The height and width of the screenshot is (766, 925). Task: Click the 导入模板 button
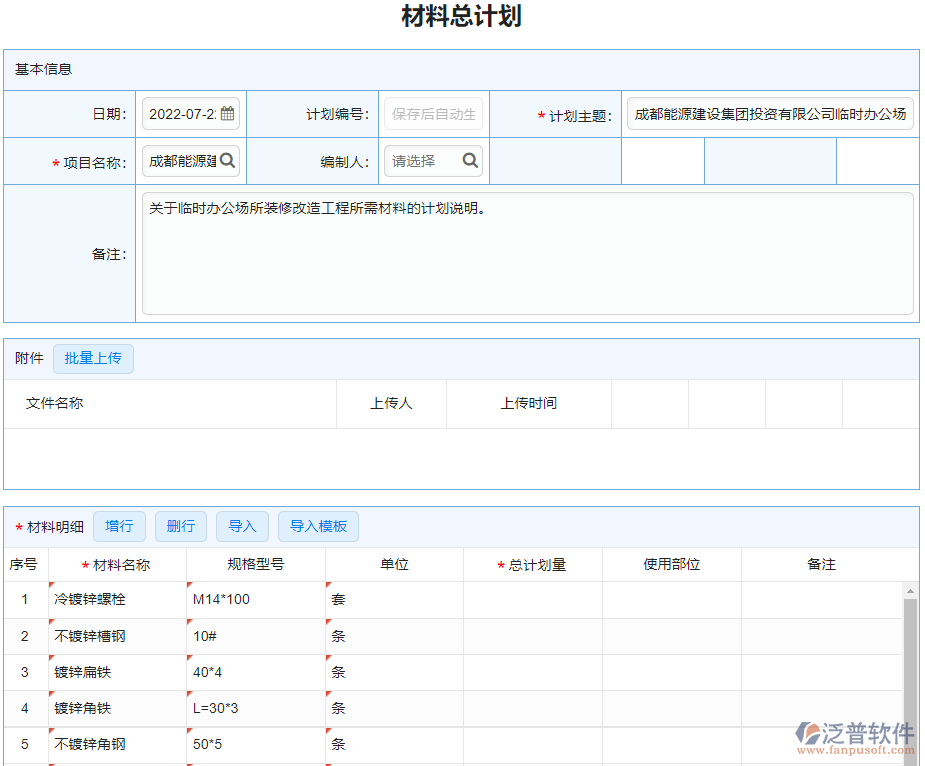coord(318,526)
